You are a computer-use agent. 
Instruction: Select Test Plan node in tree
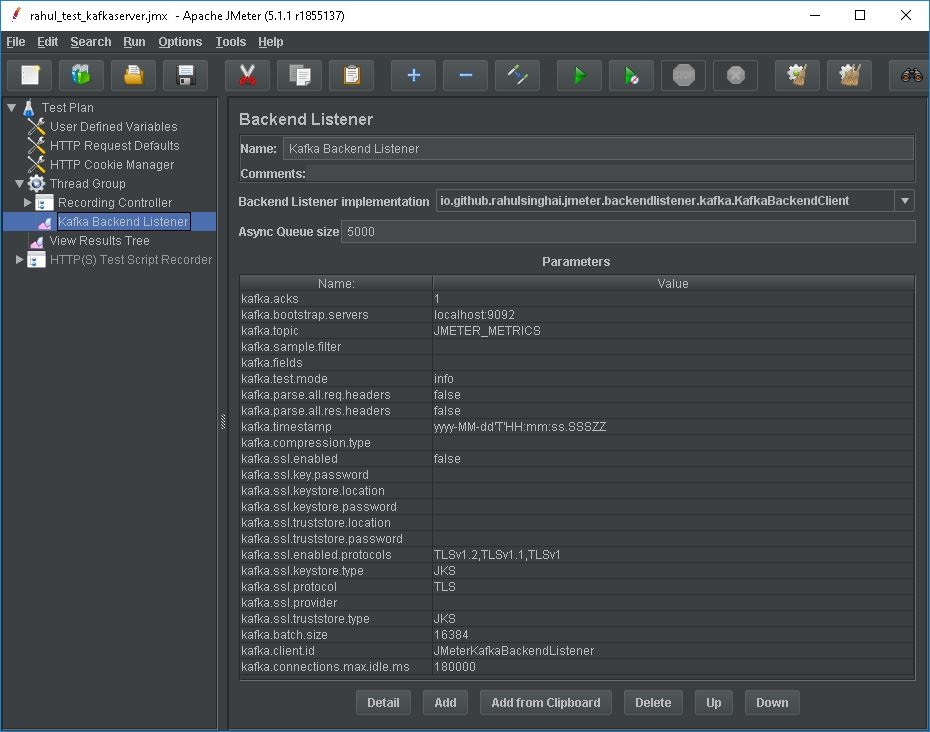tap(68, 107)
